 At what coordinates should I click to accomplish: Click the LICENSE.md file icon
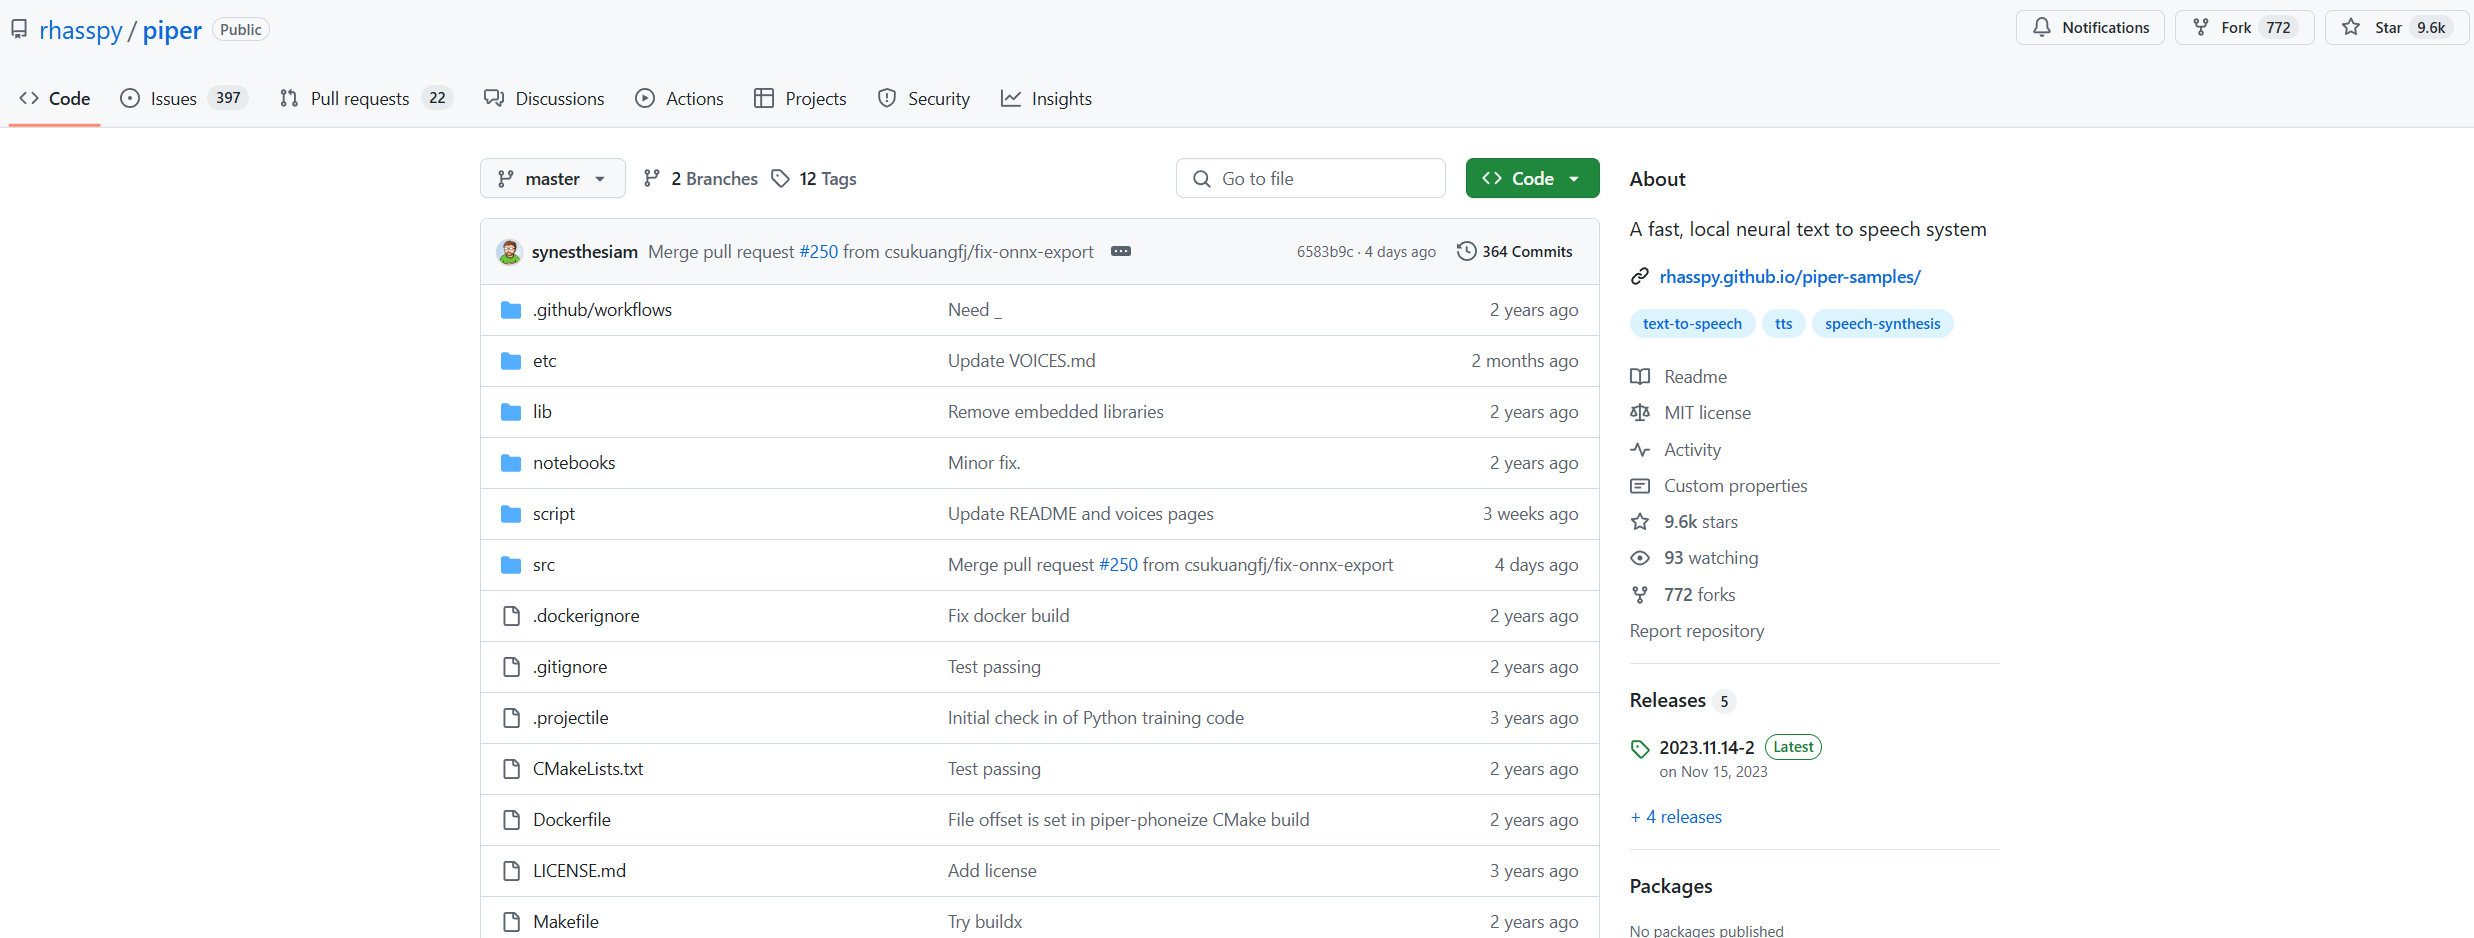[511, 871]
